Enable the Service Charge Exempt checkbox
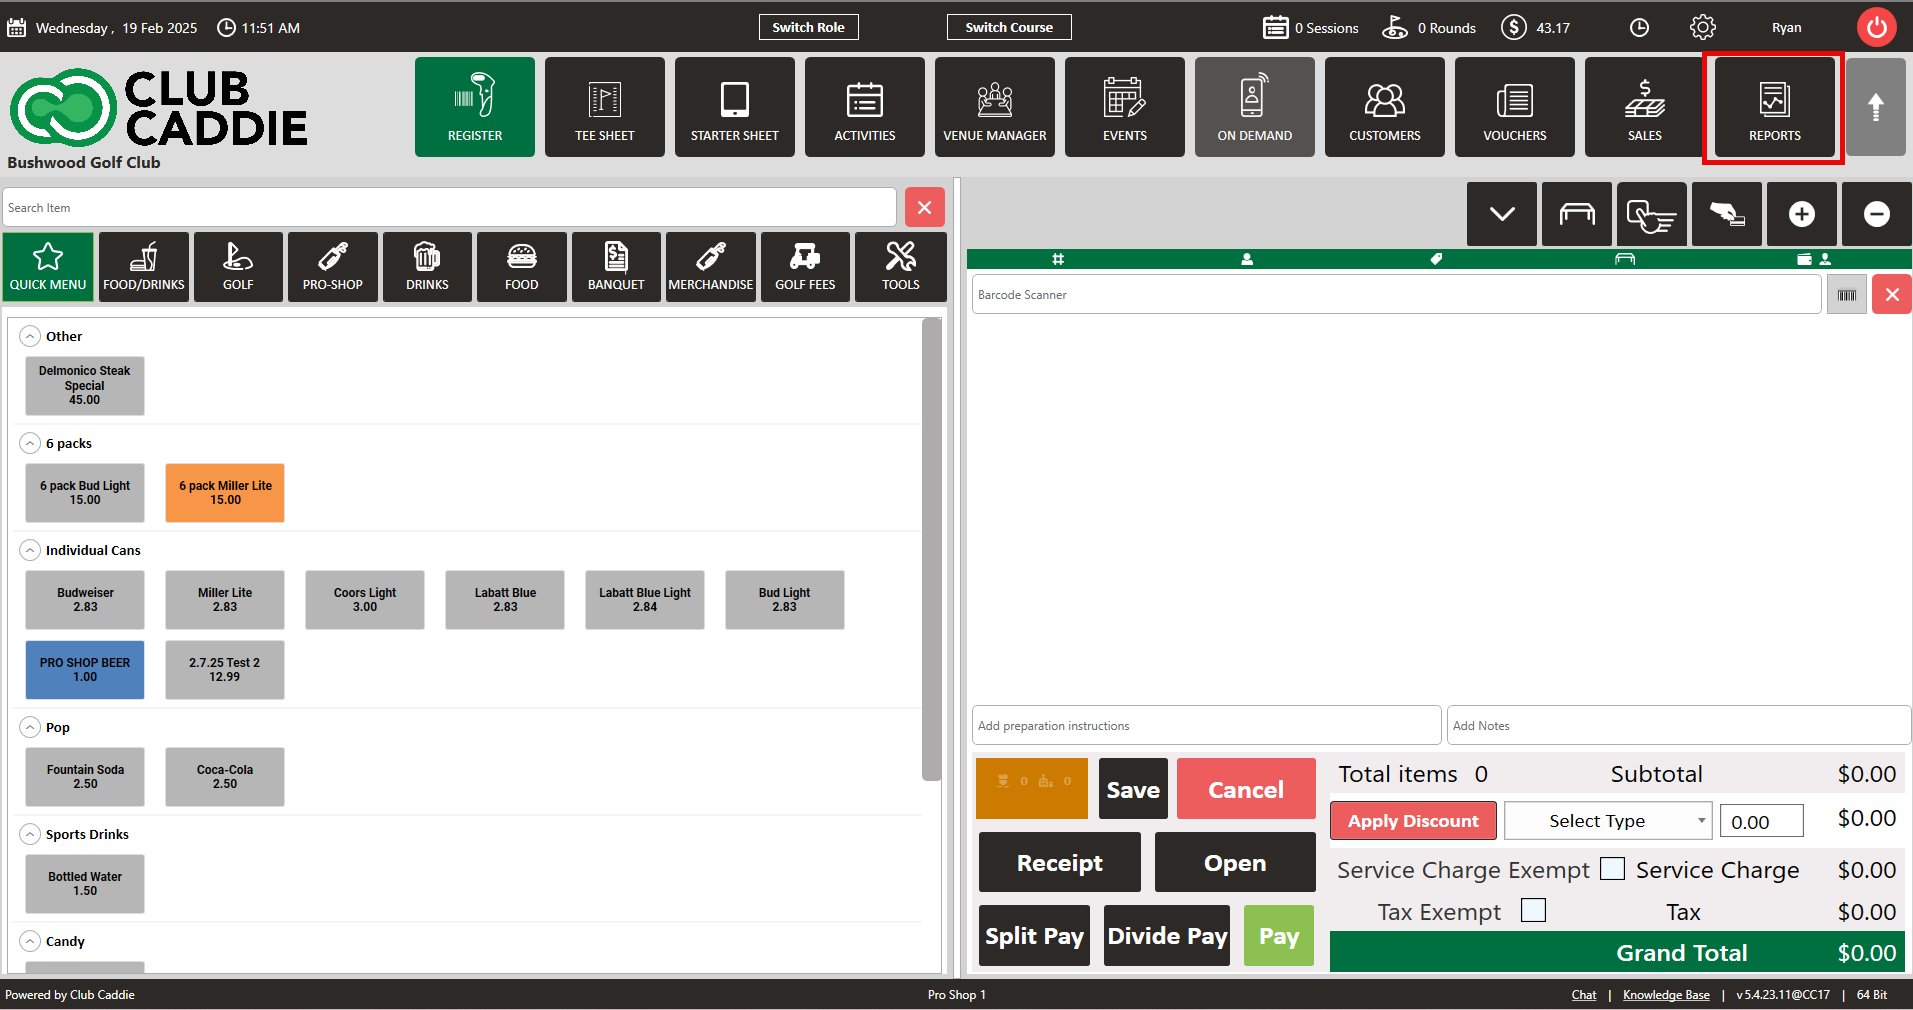Viewport: 1913px width, 1010px height. 1611,868
